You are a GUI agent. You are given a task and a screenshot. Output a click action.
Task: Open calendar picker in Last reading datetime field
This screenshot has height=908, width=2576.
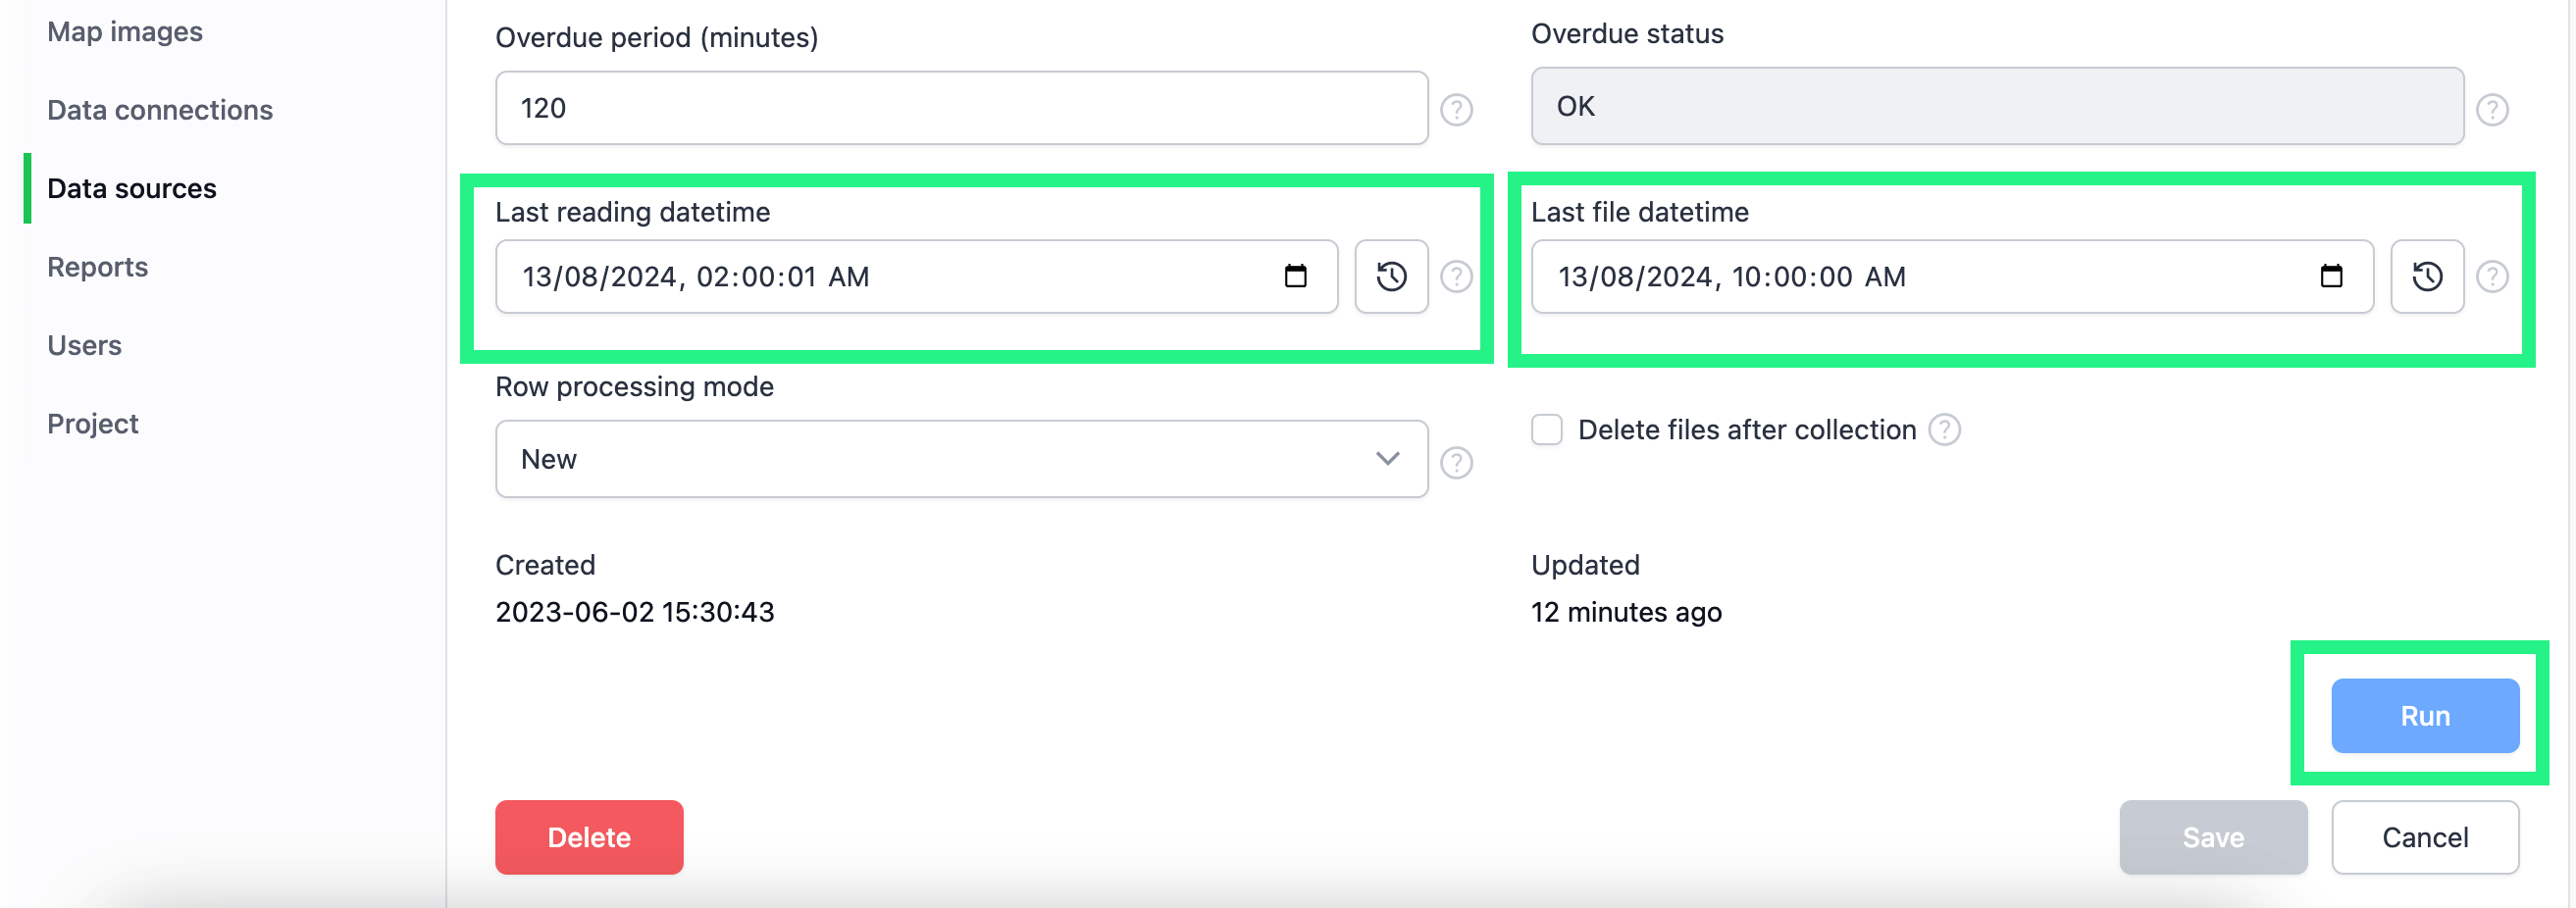(1295, 276)
